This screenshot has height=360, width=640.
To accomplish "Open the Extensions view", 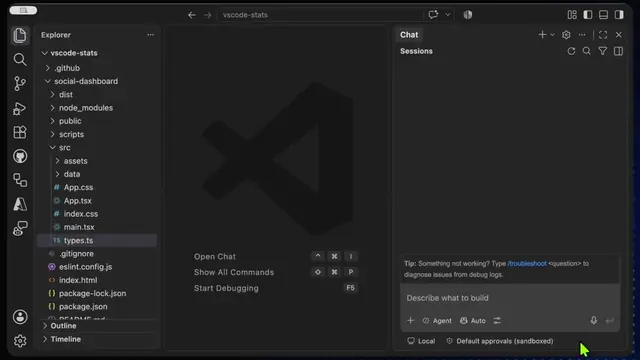I will (x=20, y=132).
